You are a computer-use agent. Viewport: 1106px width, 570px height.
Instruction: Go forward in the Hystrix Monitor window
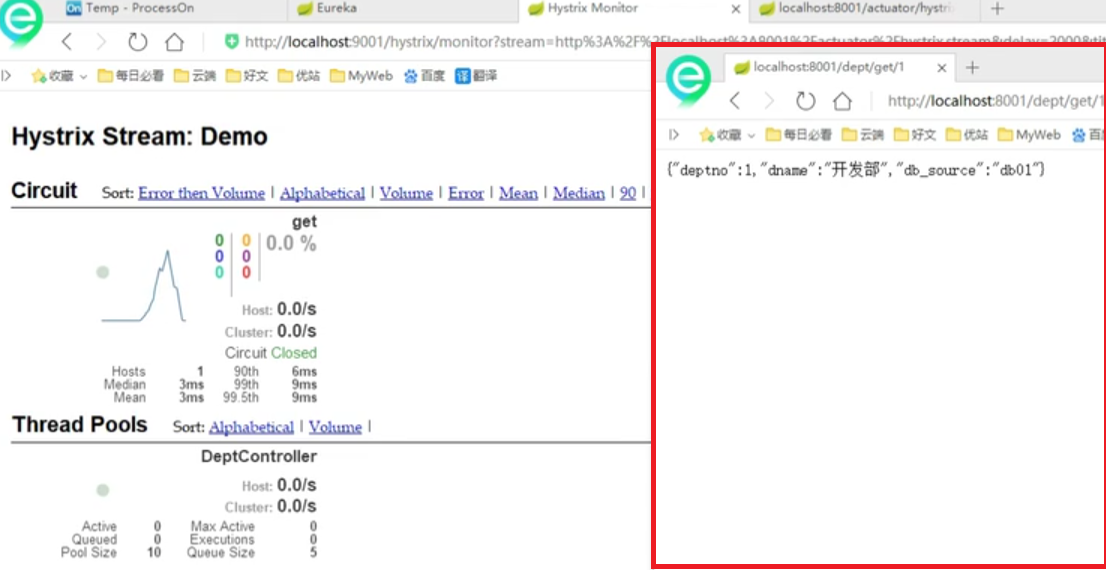click(101, 42)
